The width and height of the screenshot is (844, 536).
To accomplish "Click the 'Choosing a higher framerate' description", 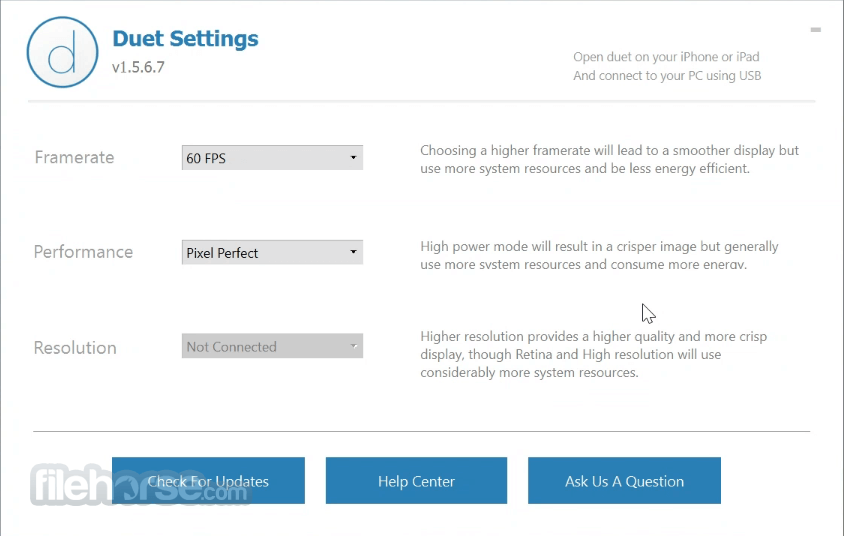I will (609, 159).
